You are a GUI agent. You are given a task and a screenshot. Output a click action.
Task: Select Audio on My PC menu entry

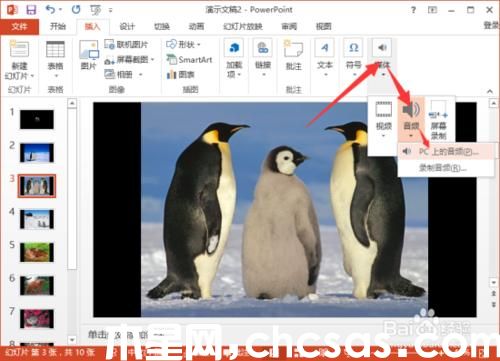click(446, 152)
